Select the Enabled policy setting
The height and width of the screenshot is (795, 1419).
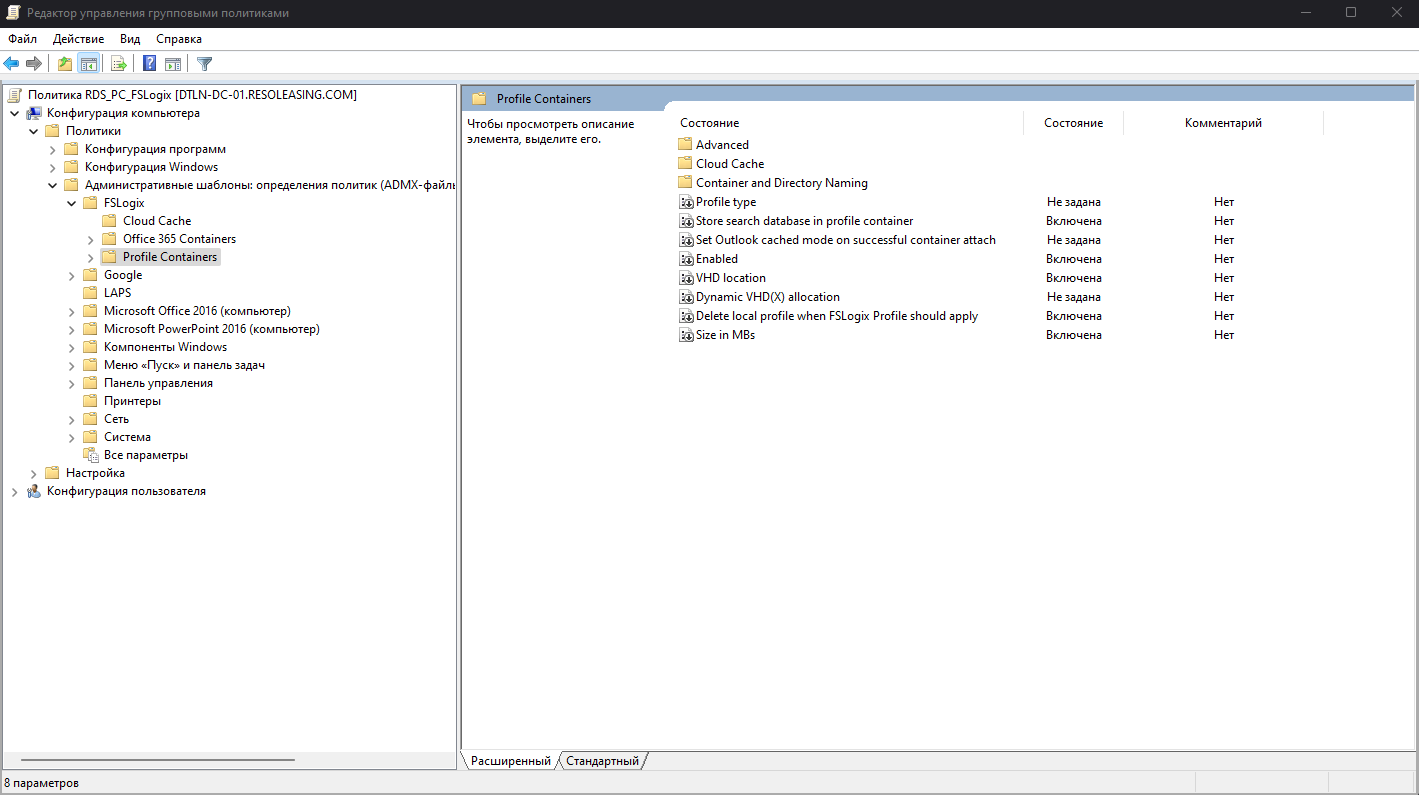(x=715, y=258)
